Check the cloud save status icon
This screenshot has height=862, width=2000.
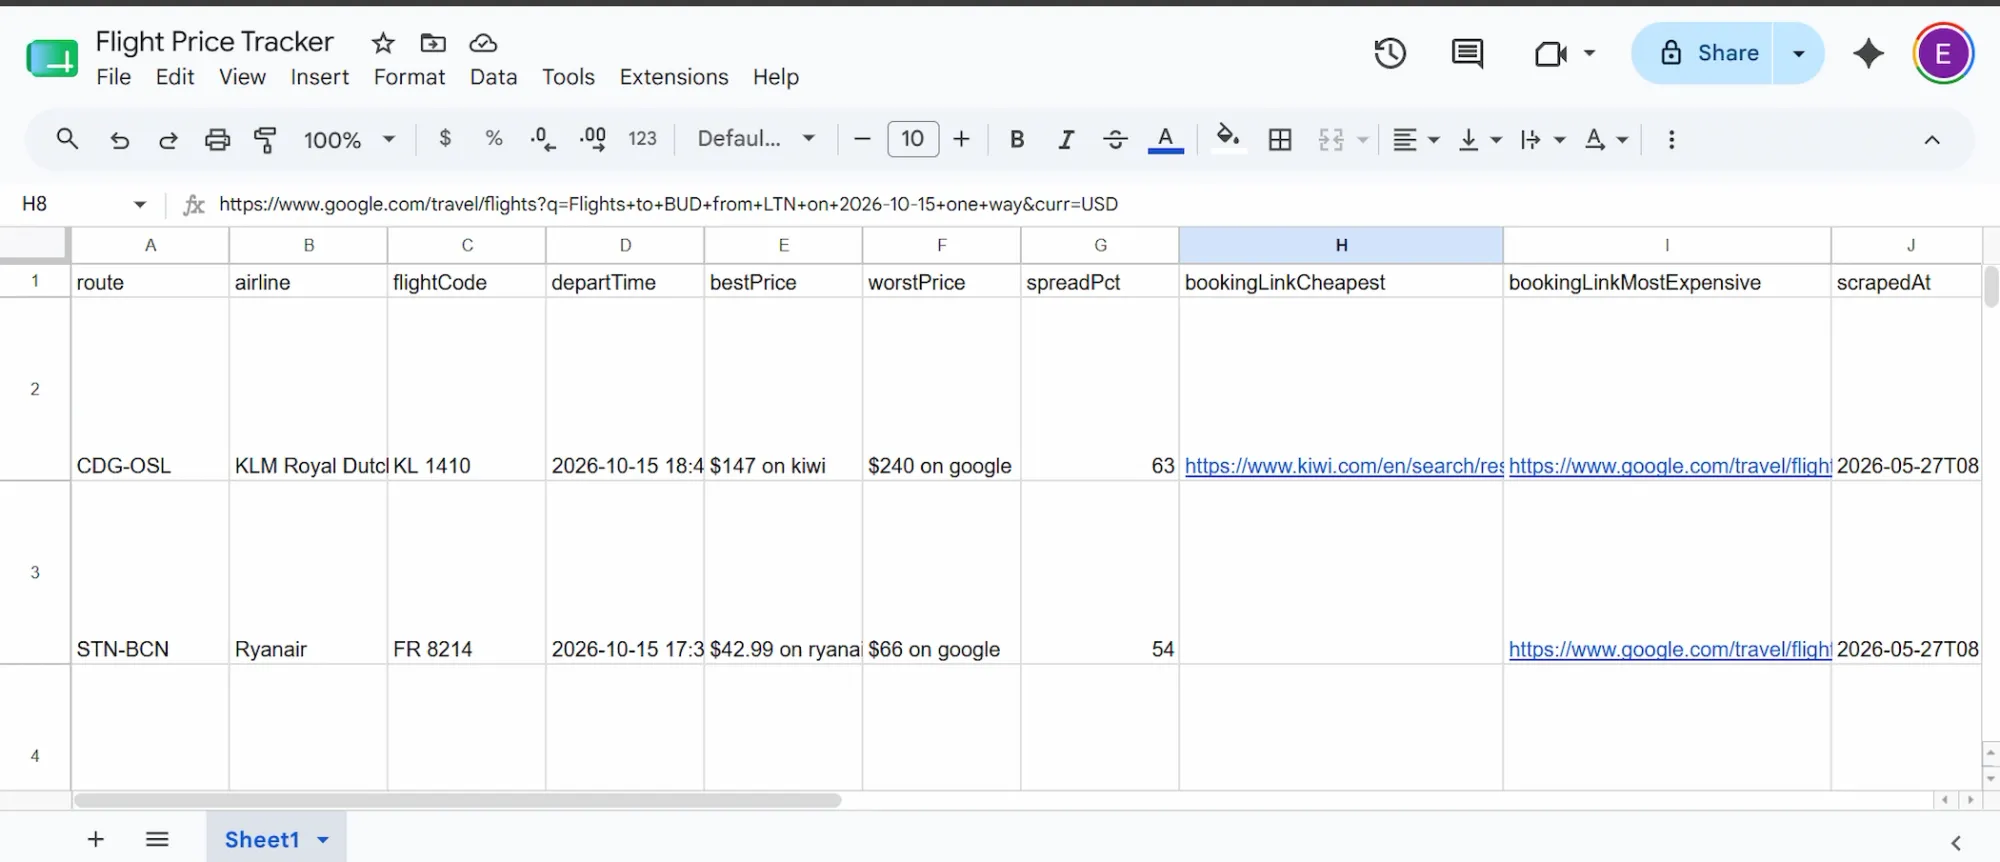click(483, 43)
